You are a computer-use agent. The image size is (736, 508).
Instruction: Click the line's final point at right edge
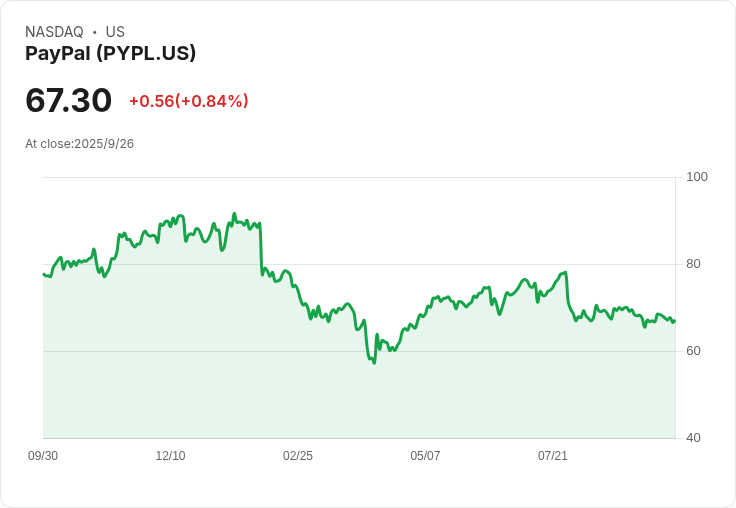(x=675, y=321)
